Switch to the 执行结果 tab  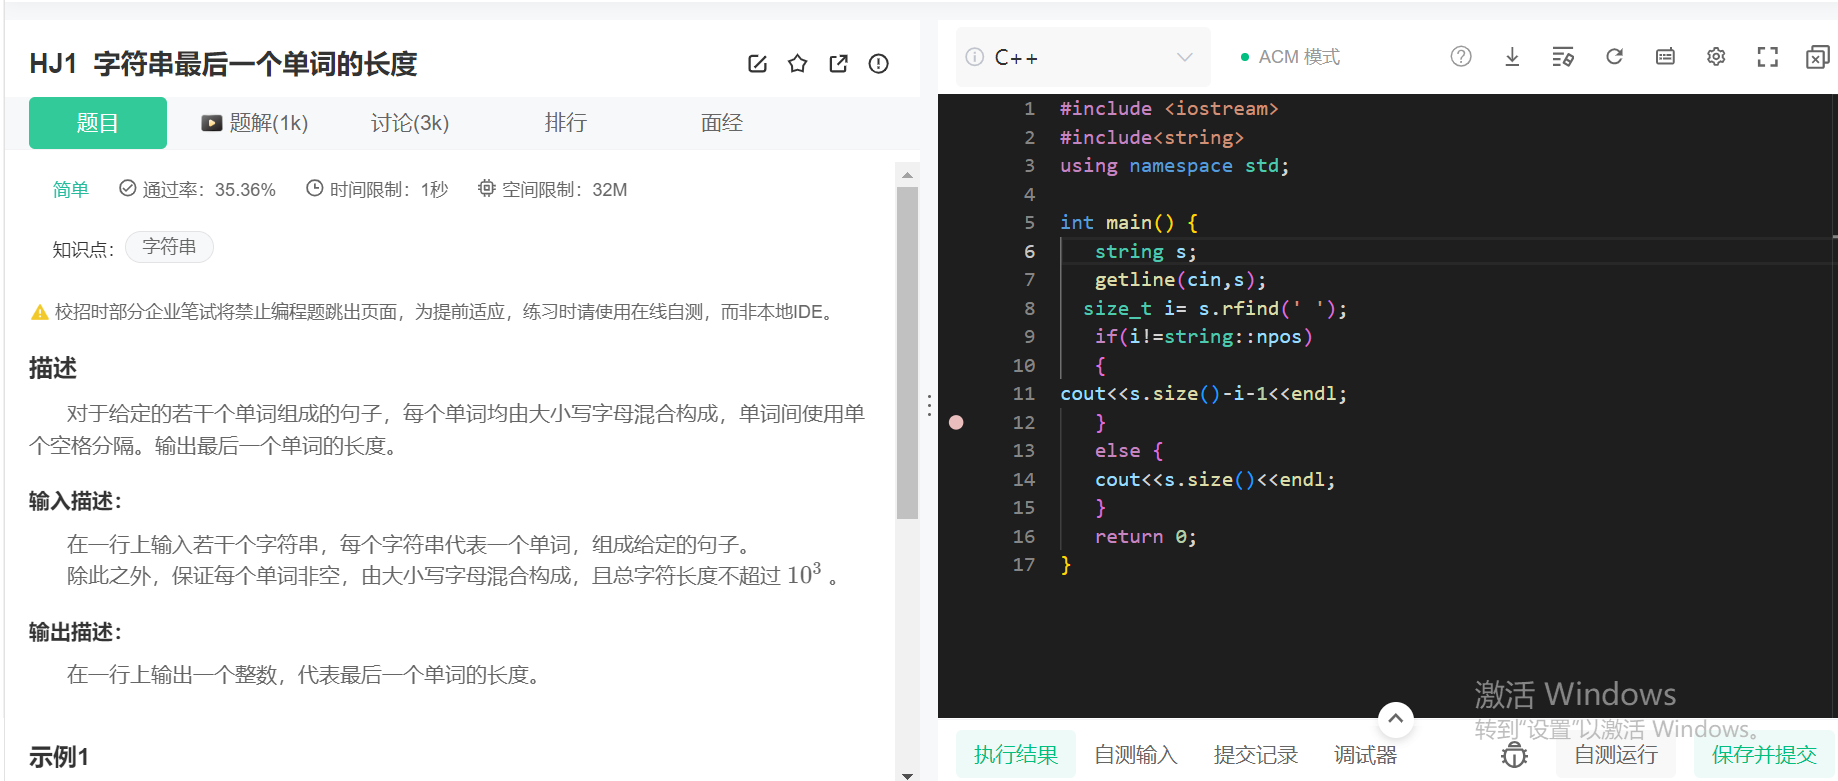[x=1016, y=755]
